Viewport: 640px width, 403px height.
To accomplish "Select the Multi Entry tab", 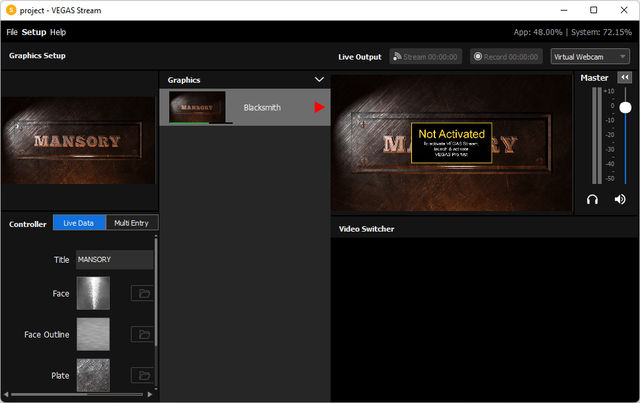I will pyautogui.click(x=132, y=223).
